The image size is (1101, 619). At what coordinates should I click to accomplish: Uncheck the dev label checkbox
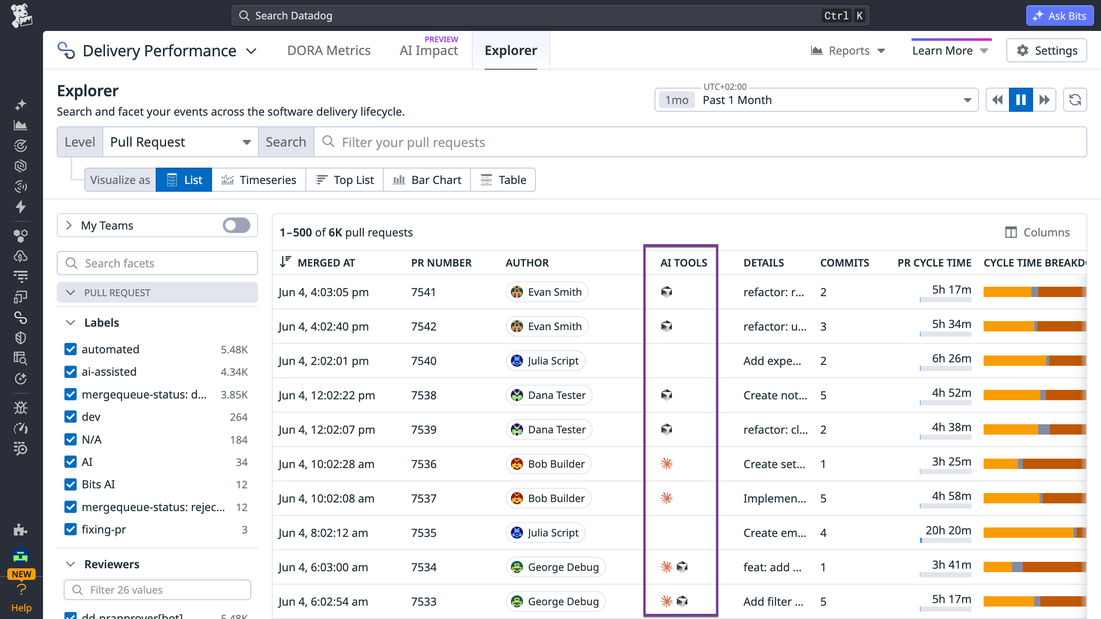pyautogui.click(x=70, y=417)
